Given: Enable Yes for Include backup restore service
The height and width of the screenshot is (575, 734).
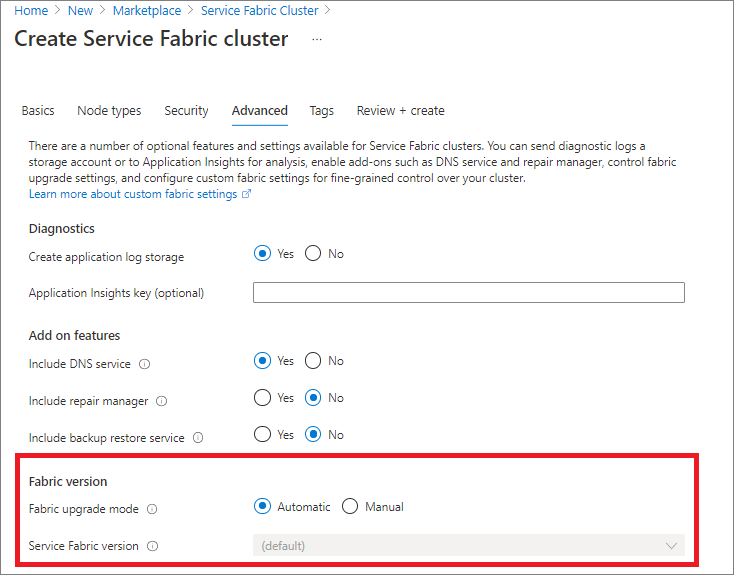Looking at the screenshot, I should (x=263, y=435).
